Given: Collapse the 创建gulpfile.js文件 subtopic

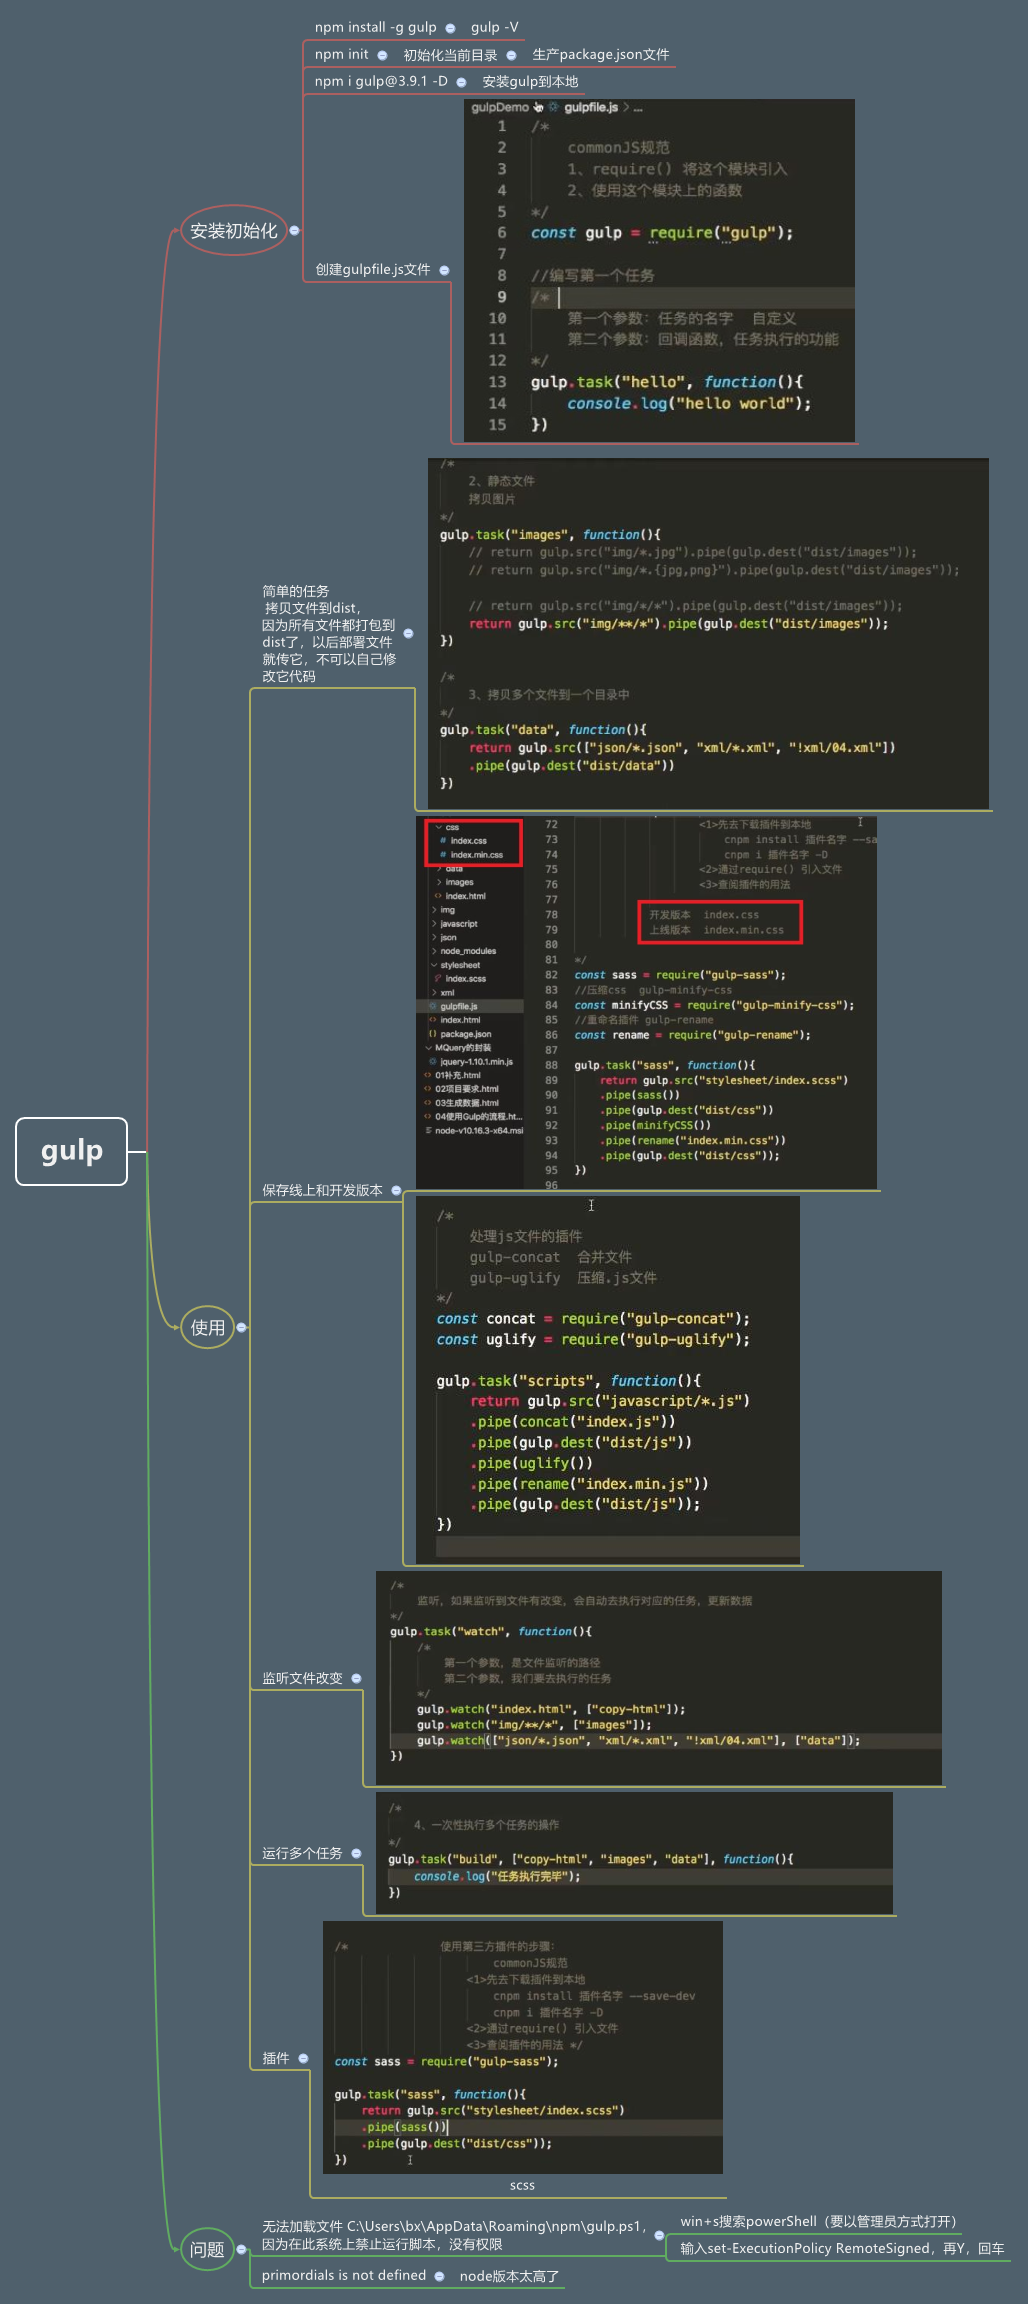Looking at the screenshot, I should [x=444, y=270].
